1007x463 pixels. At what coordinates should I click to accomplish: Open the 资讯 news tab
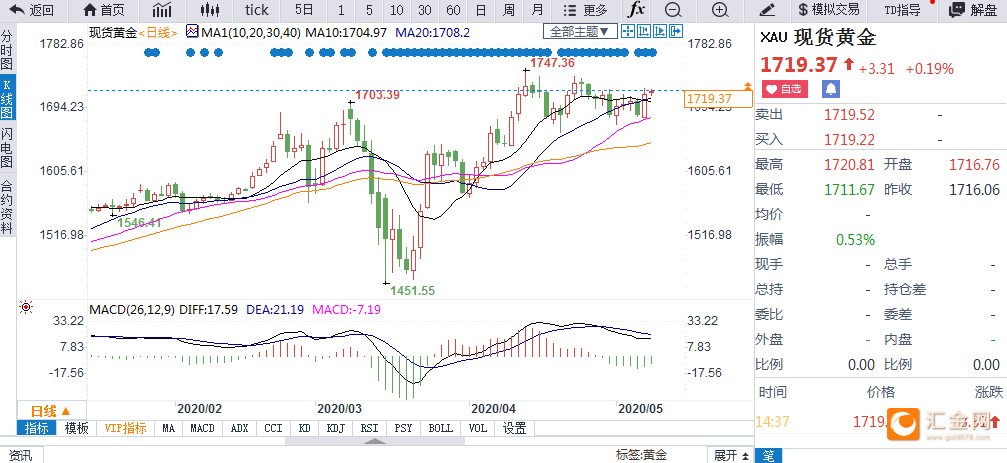click(21, 455)
